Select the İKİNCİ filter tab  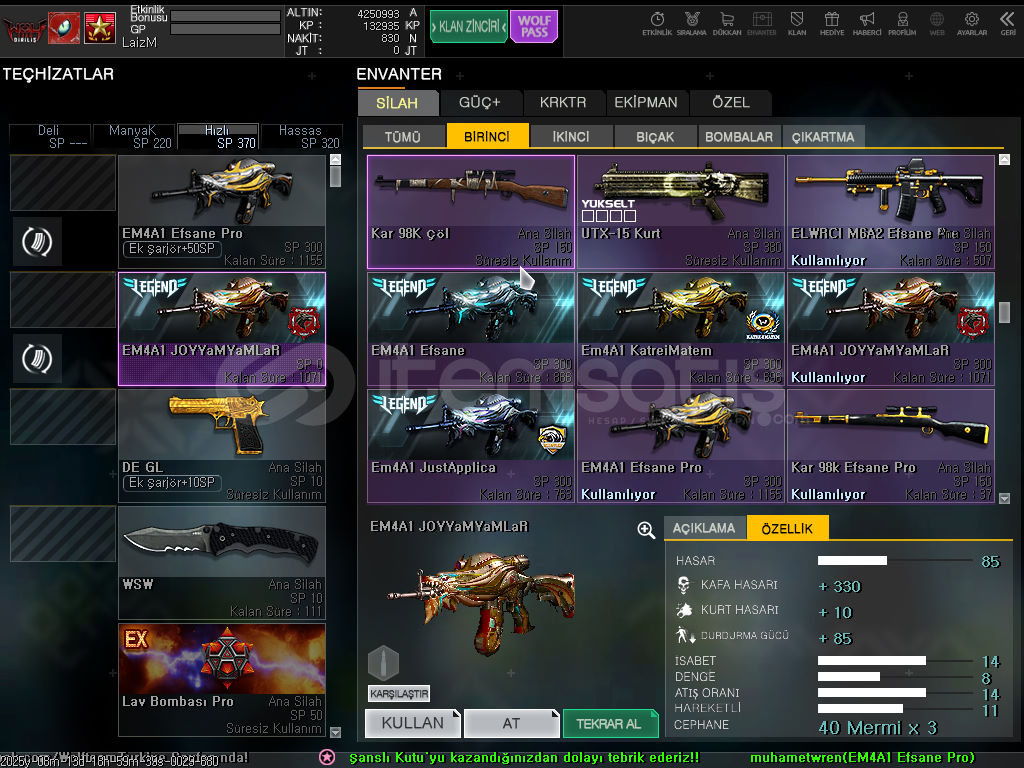(x=571, y=136)
